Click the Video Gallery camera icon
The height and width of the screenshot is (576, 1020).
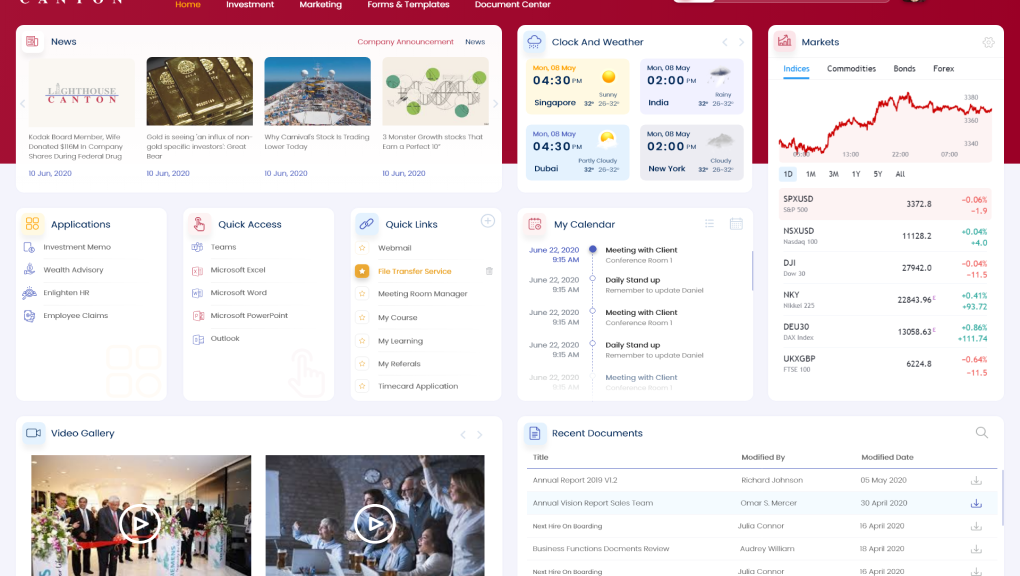pos(33,433)
